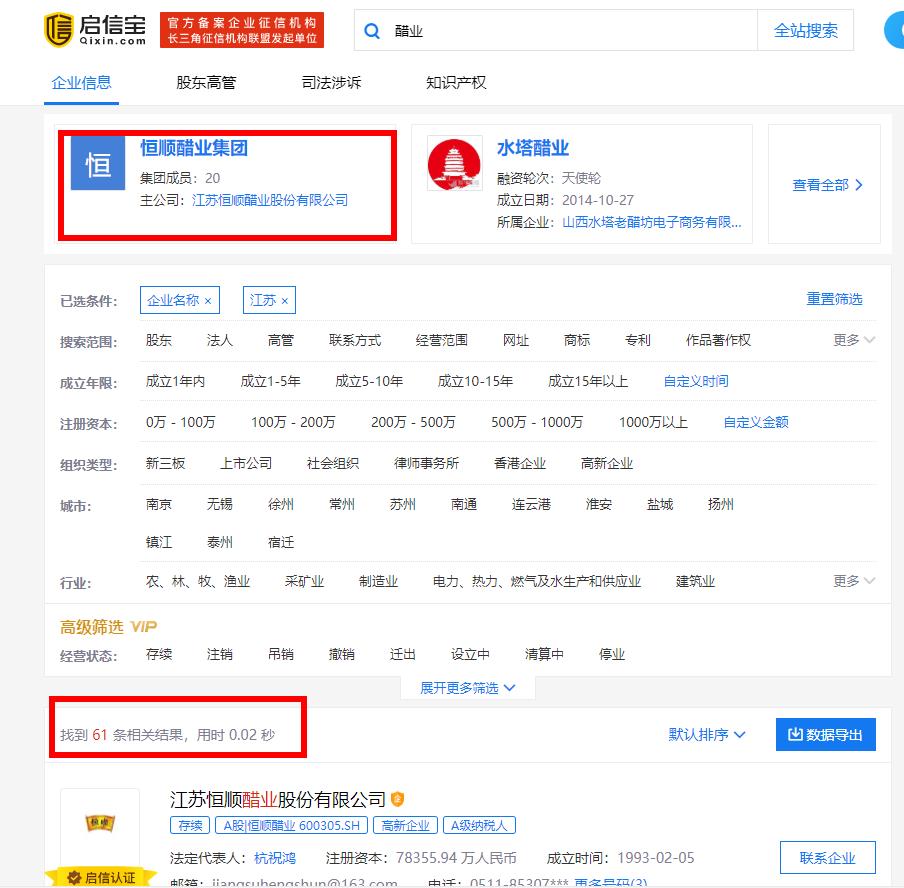This screenshot has height=888, width=904.
Task: Filter by industry 制造业
Action: 378,581
